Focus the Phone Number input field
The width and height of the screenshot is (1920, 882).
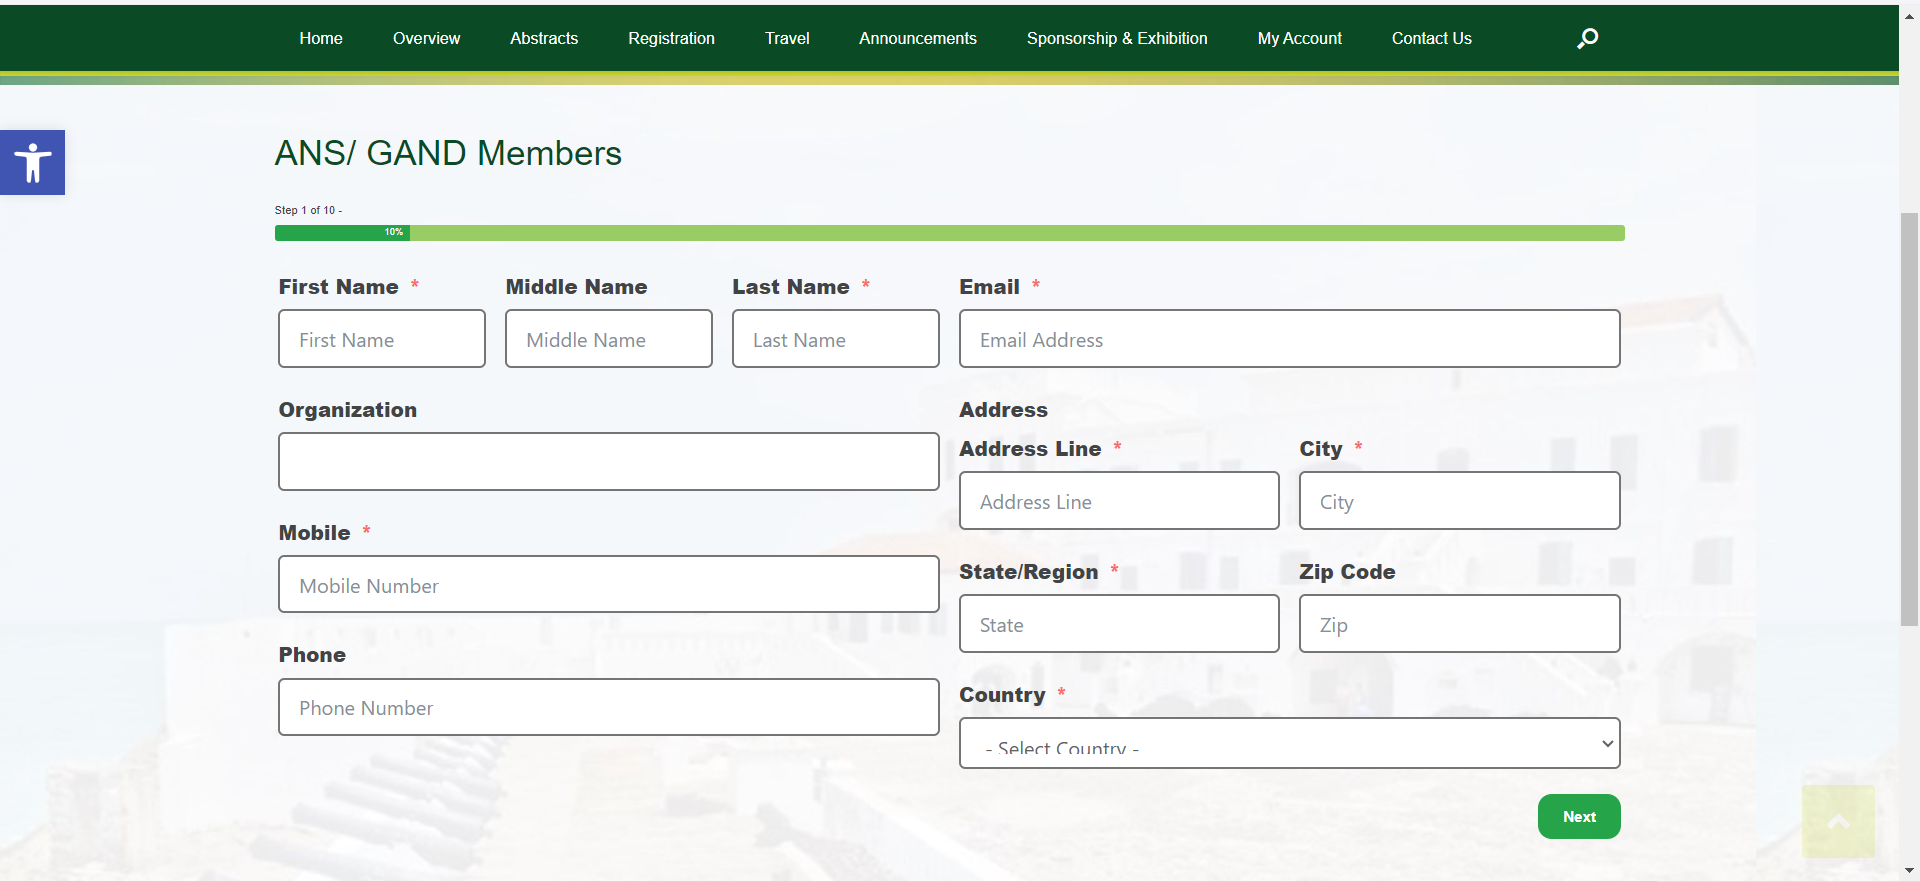[609, 708]
